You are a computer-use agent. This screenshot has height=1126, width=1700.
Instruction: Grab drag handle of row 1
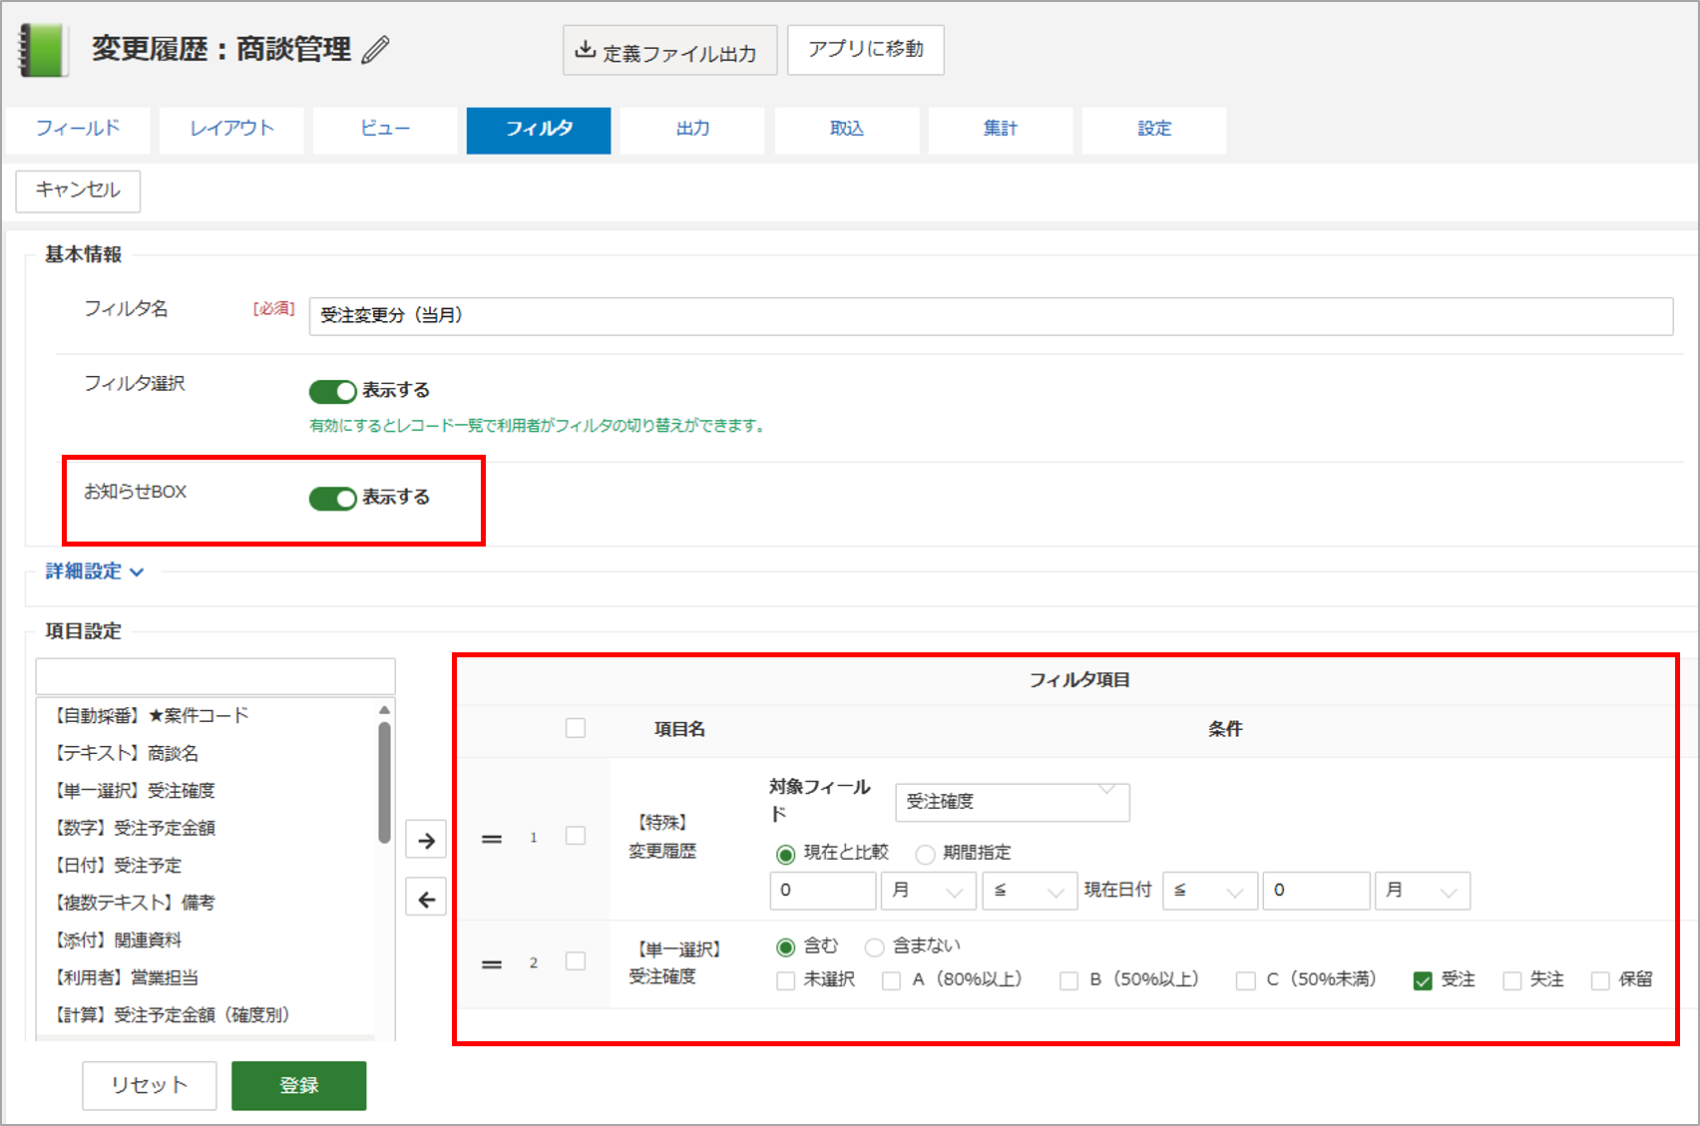pos(492,838)
